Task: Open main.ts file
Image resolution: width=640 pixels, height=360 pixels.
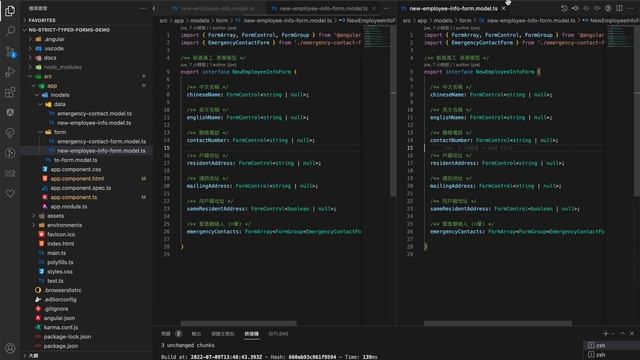Action: (56, 253)
